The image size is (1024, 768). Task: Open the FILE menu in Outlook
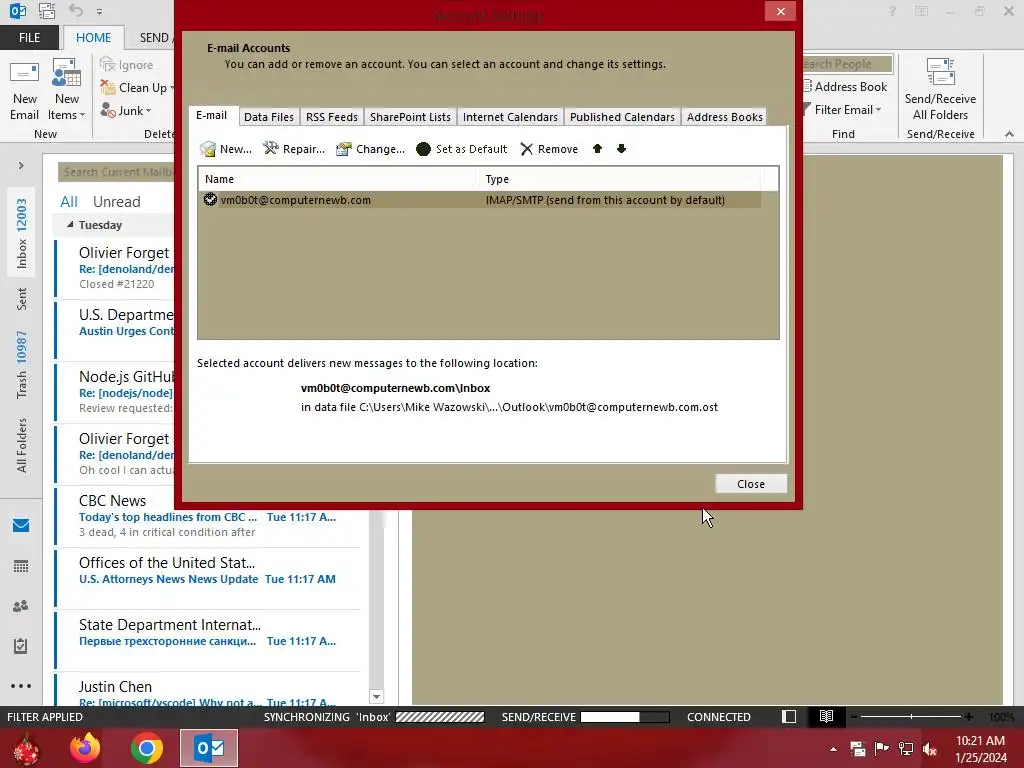click(29, 38)
